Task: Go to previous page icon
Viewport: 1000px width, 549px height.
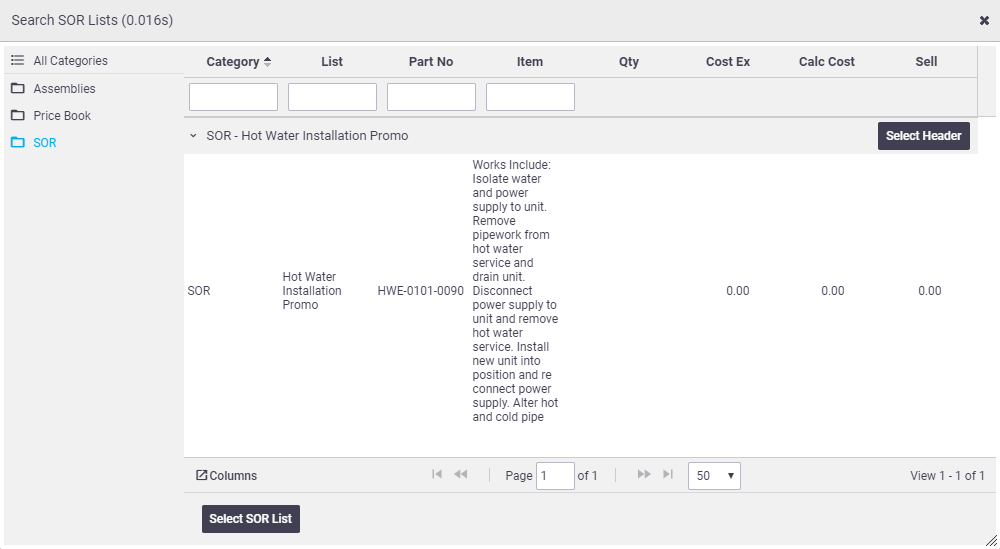Action: (x=460, y=474)
